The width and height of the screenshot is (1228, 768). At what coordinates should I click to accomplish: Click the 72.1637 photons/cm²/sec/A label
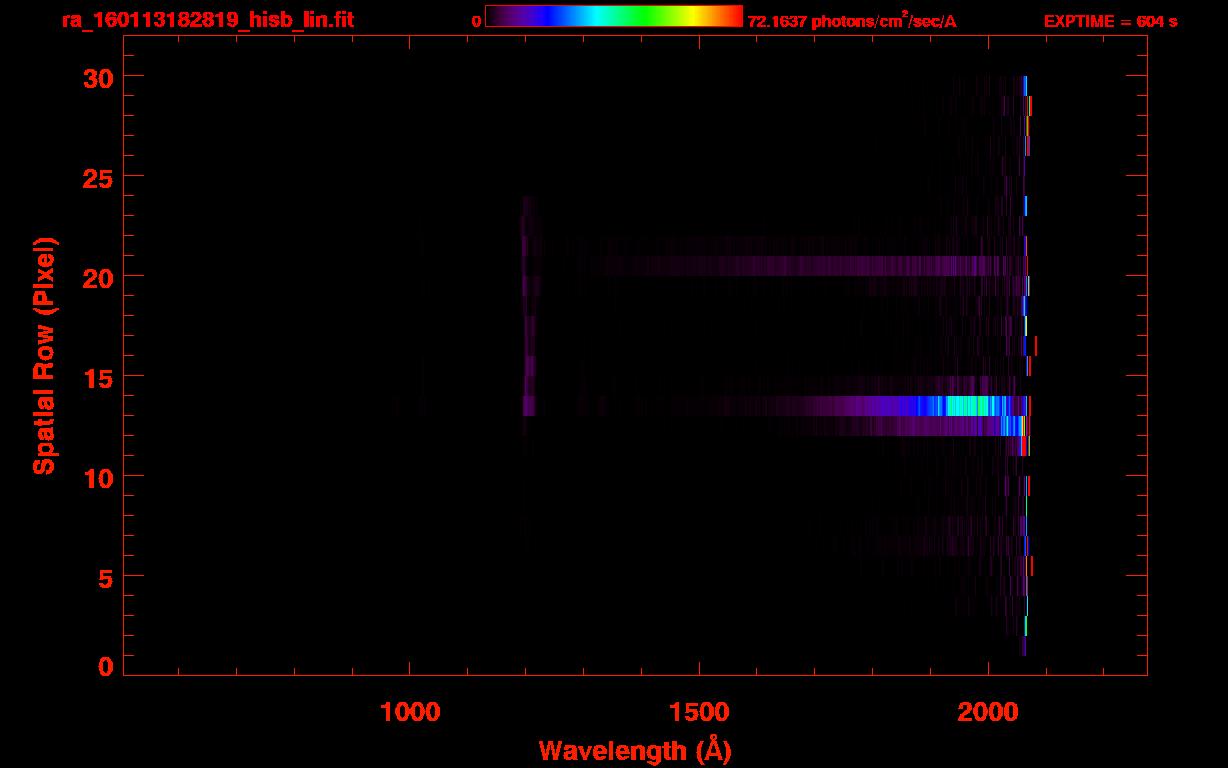tap(852, 21)
